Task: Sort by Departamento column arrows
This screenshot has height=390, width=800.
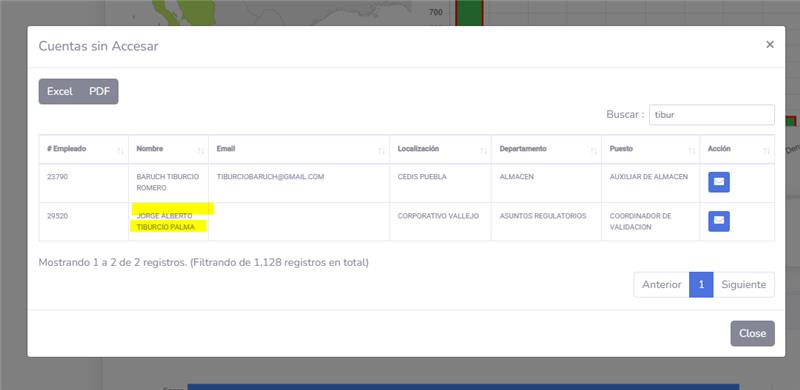Action: (593, 151)
